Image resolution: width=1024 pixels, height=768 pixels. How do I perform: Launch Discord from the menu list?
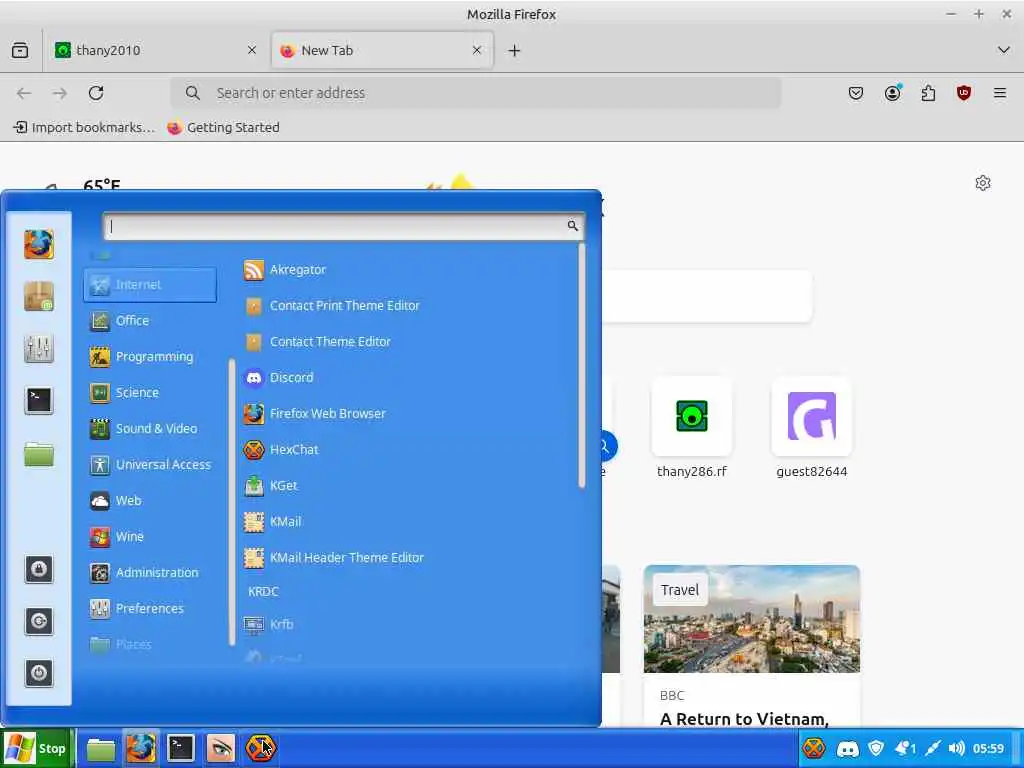click(279, 377)
